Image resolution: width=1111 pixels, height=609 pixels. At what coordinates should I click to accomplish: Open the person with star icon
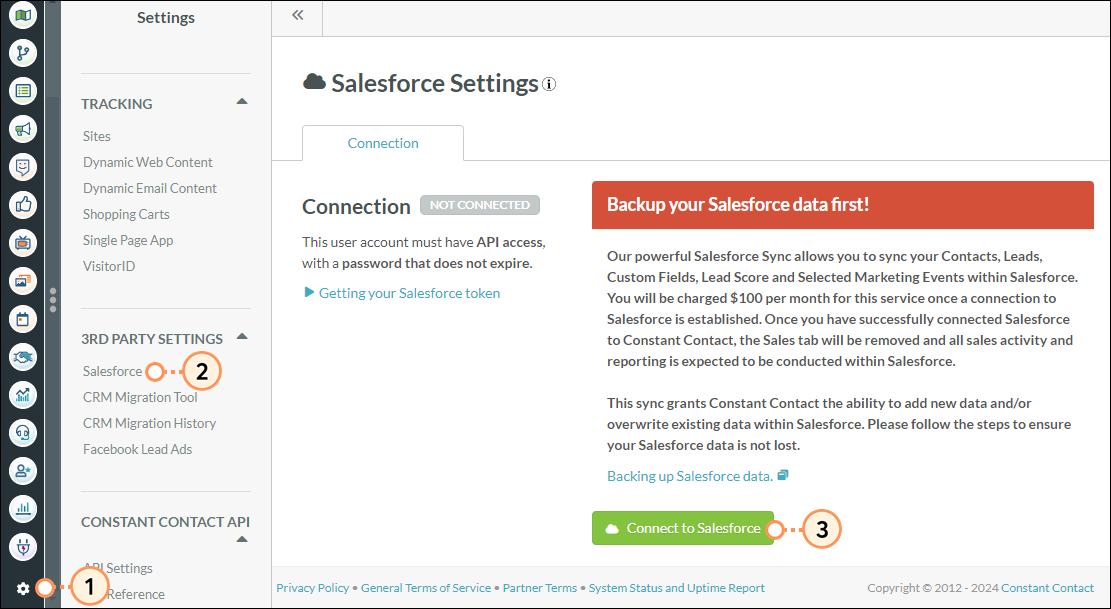click(x=23, y=470)
